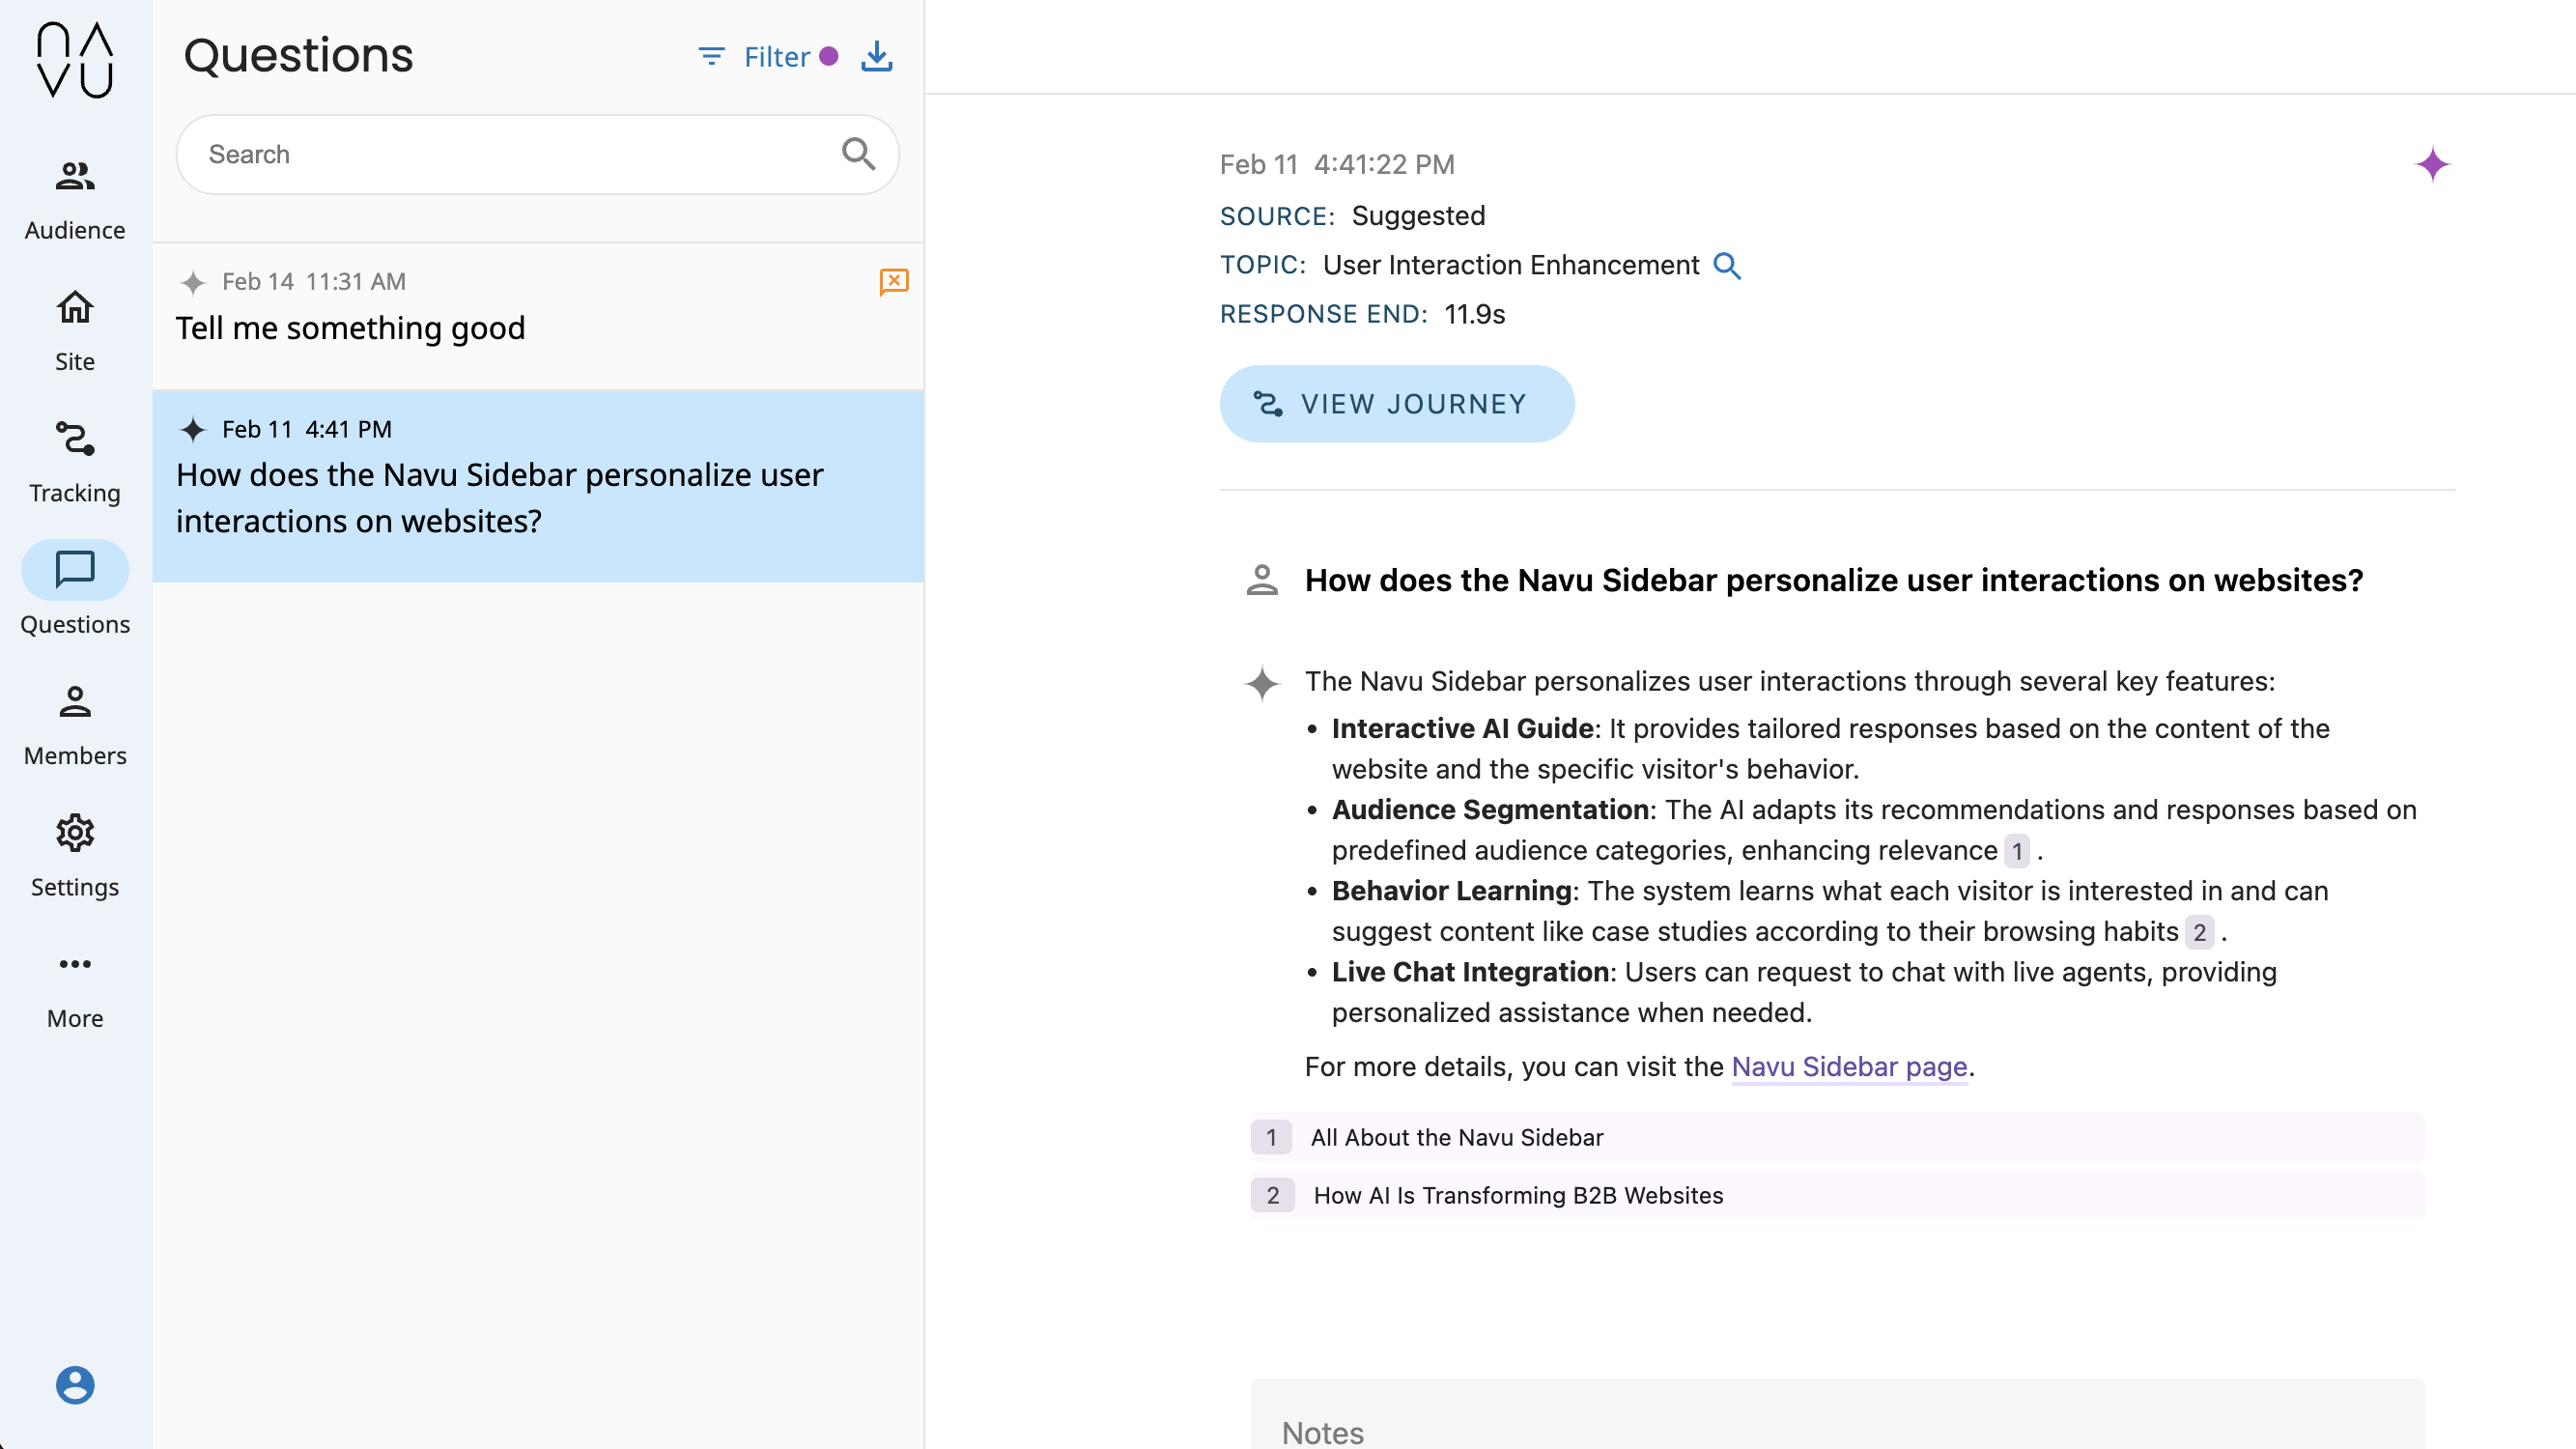Viewport: 2576px width, 1449px height.
Task: Select the Members sidebar icon
Action: coord(75,703)
